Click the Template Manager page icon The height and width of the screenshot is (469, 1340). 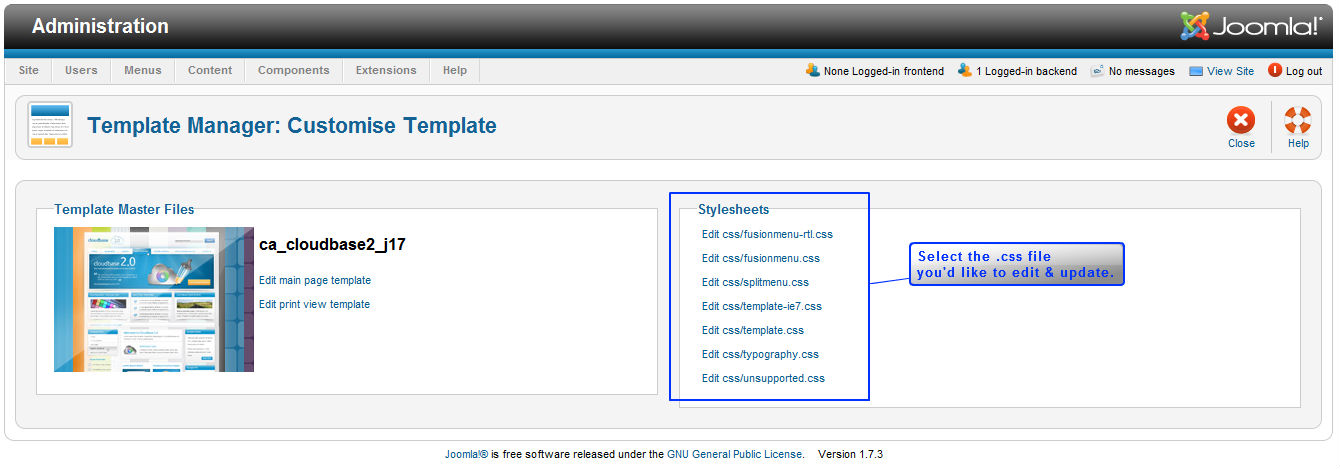[x=50, y=125]
